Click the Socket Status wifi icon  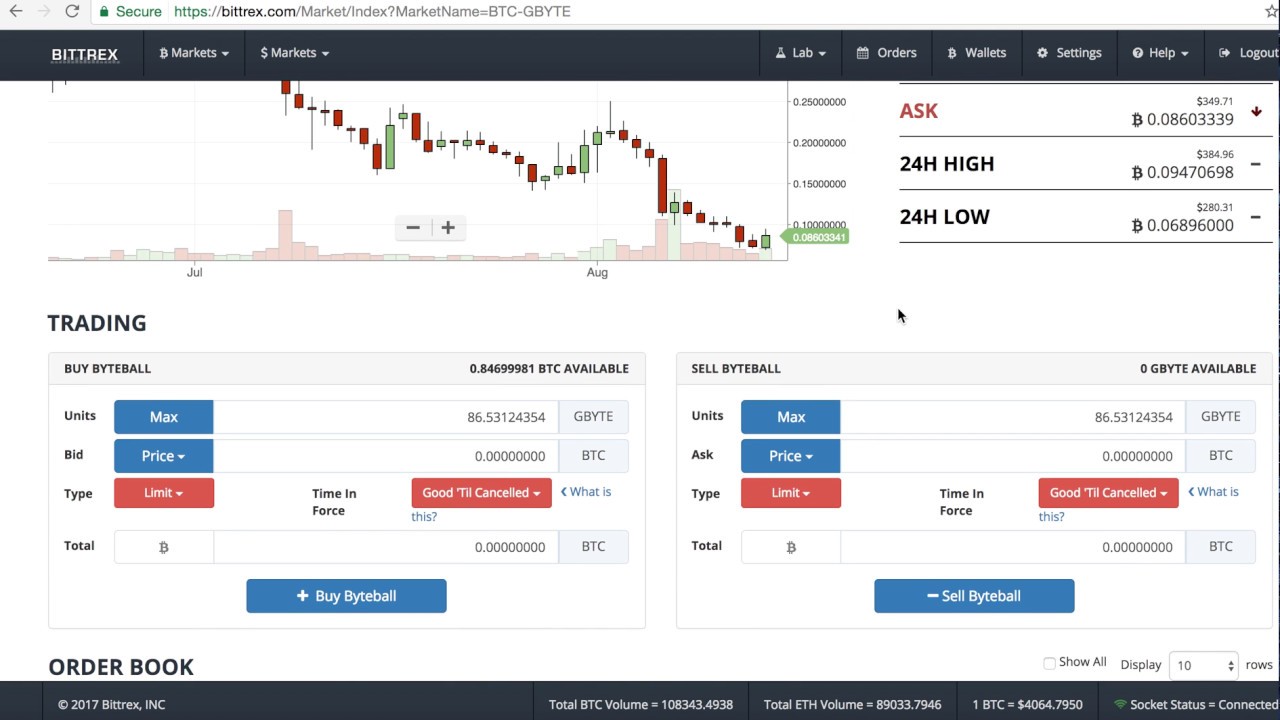(x=1120, y=704)
